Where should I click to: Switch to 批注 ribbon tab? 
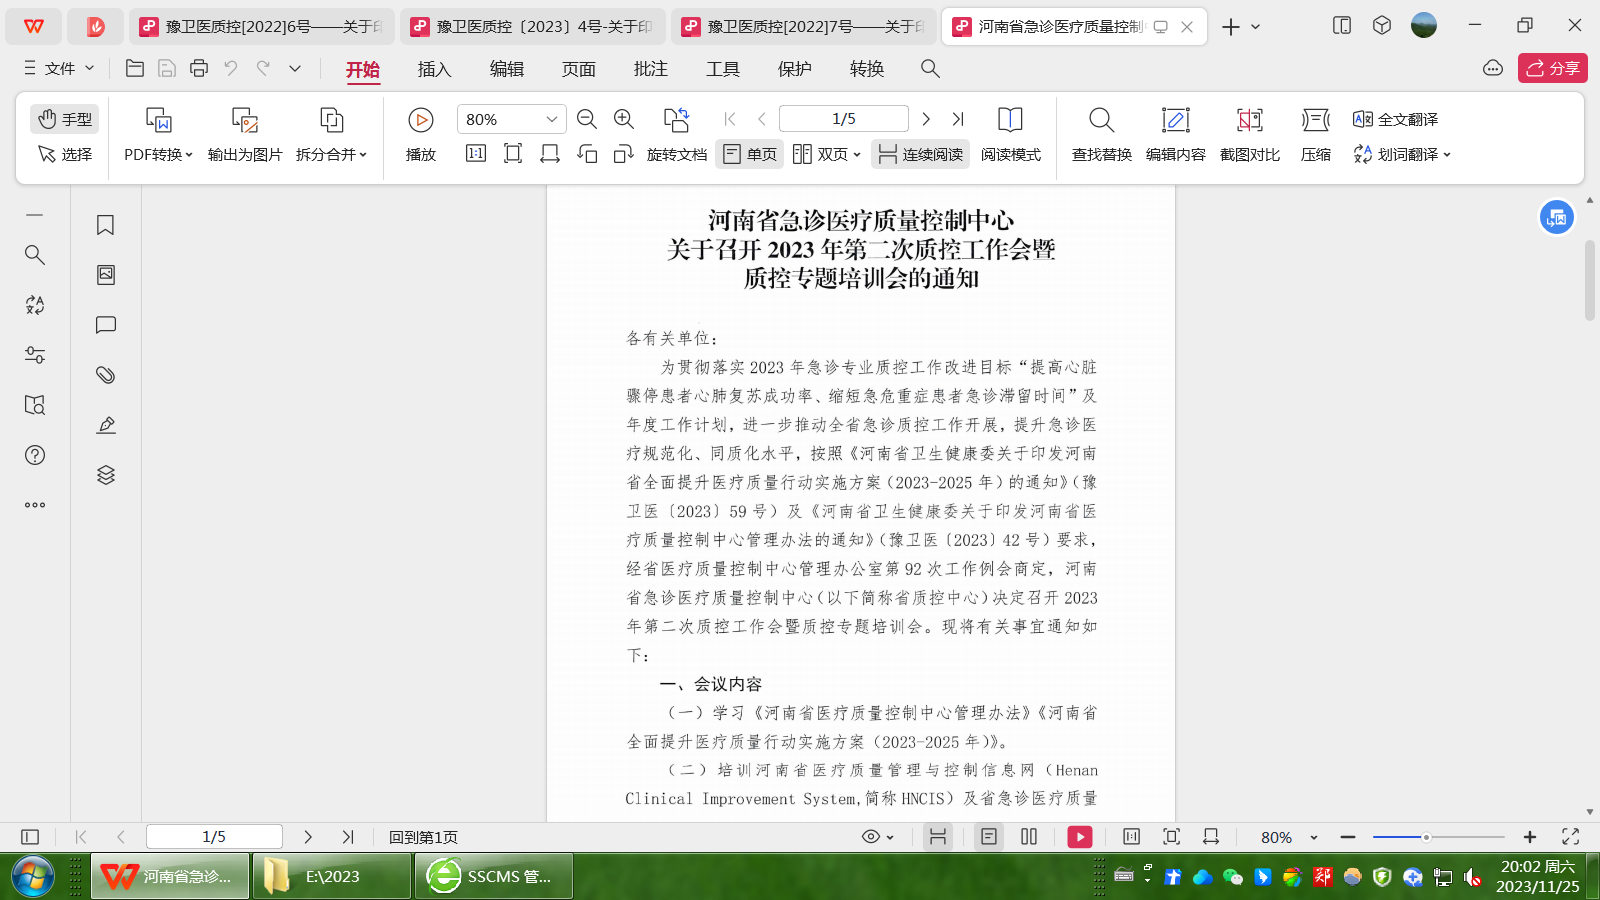(650, 68)
